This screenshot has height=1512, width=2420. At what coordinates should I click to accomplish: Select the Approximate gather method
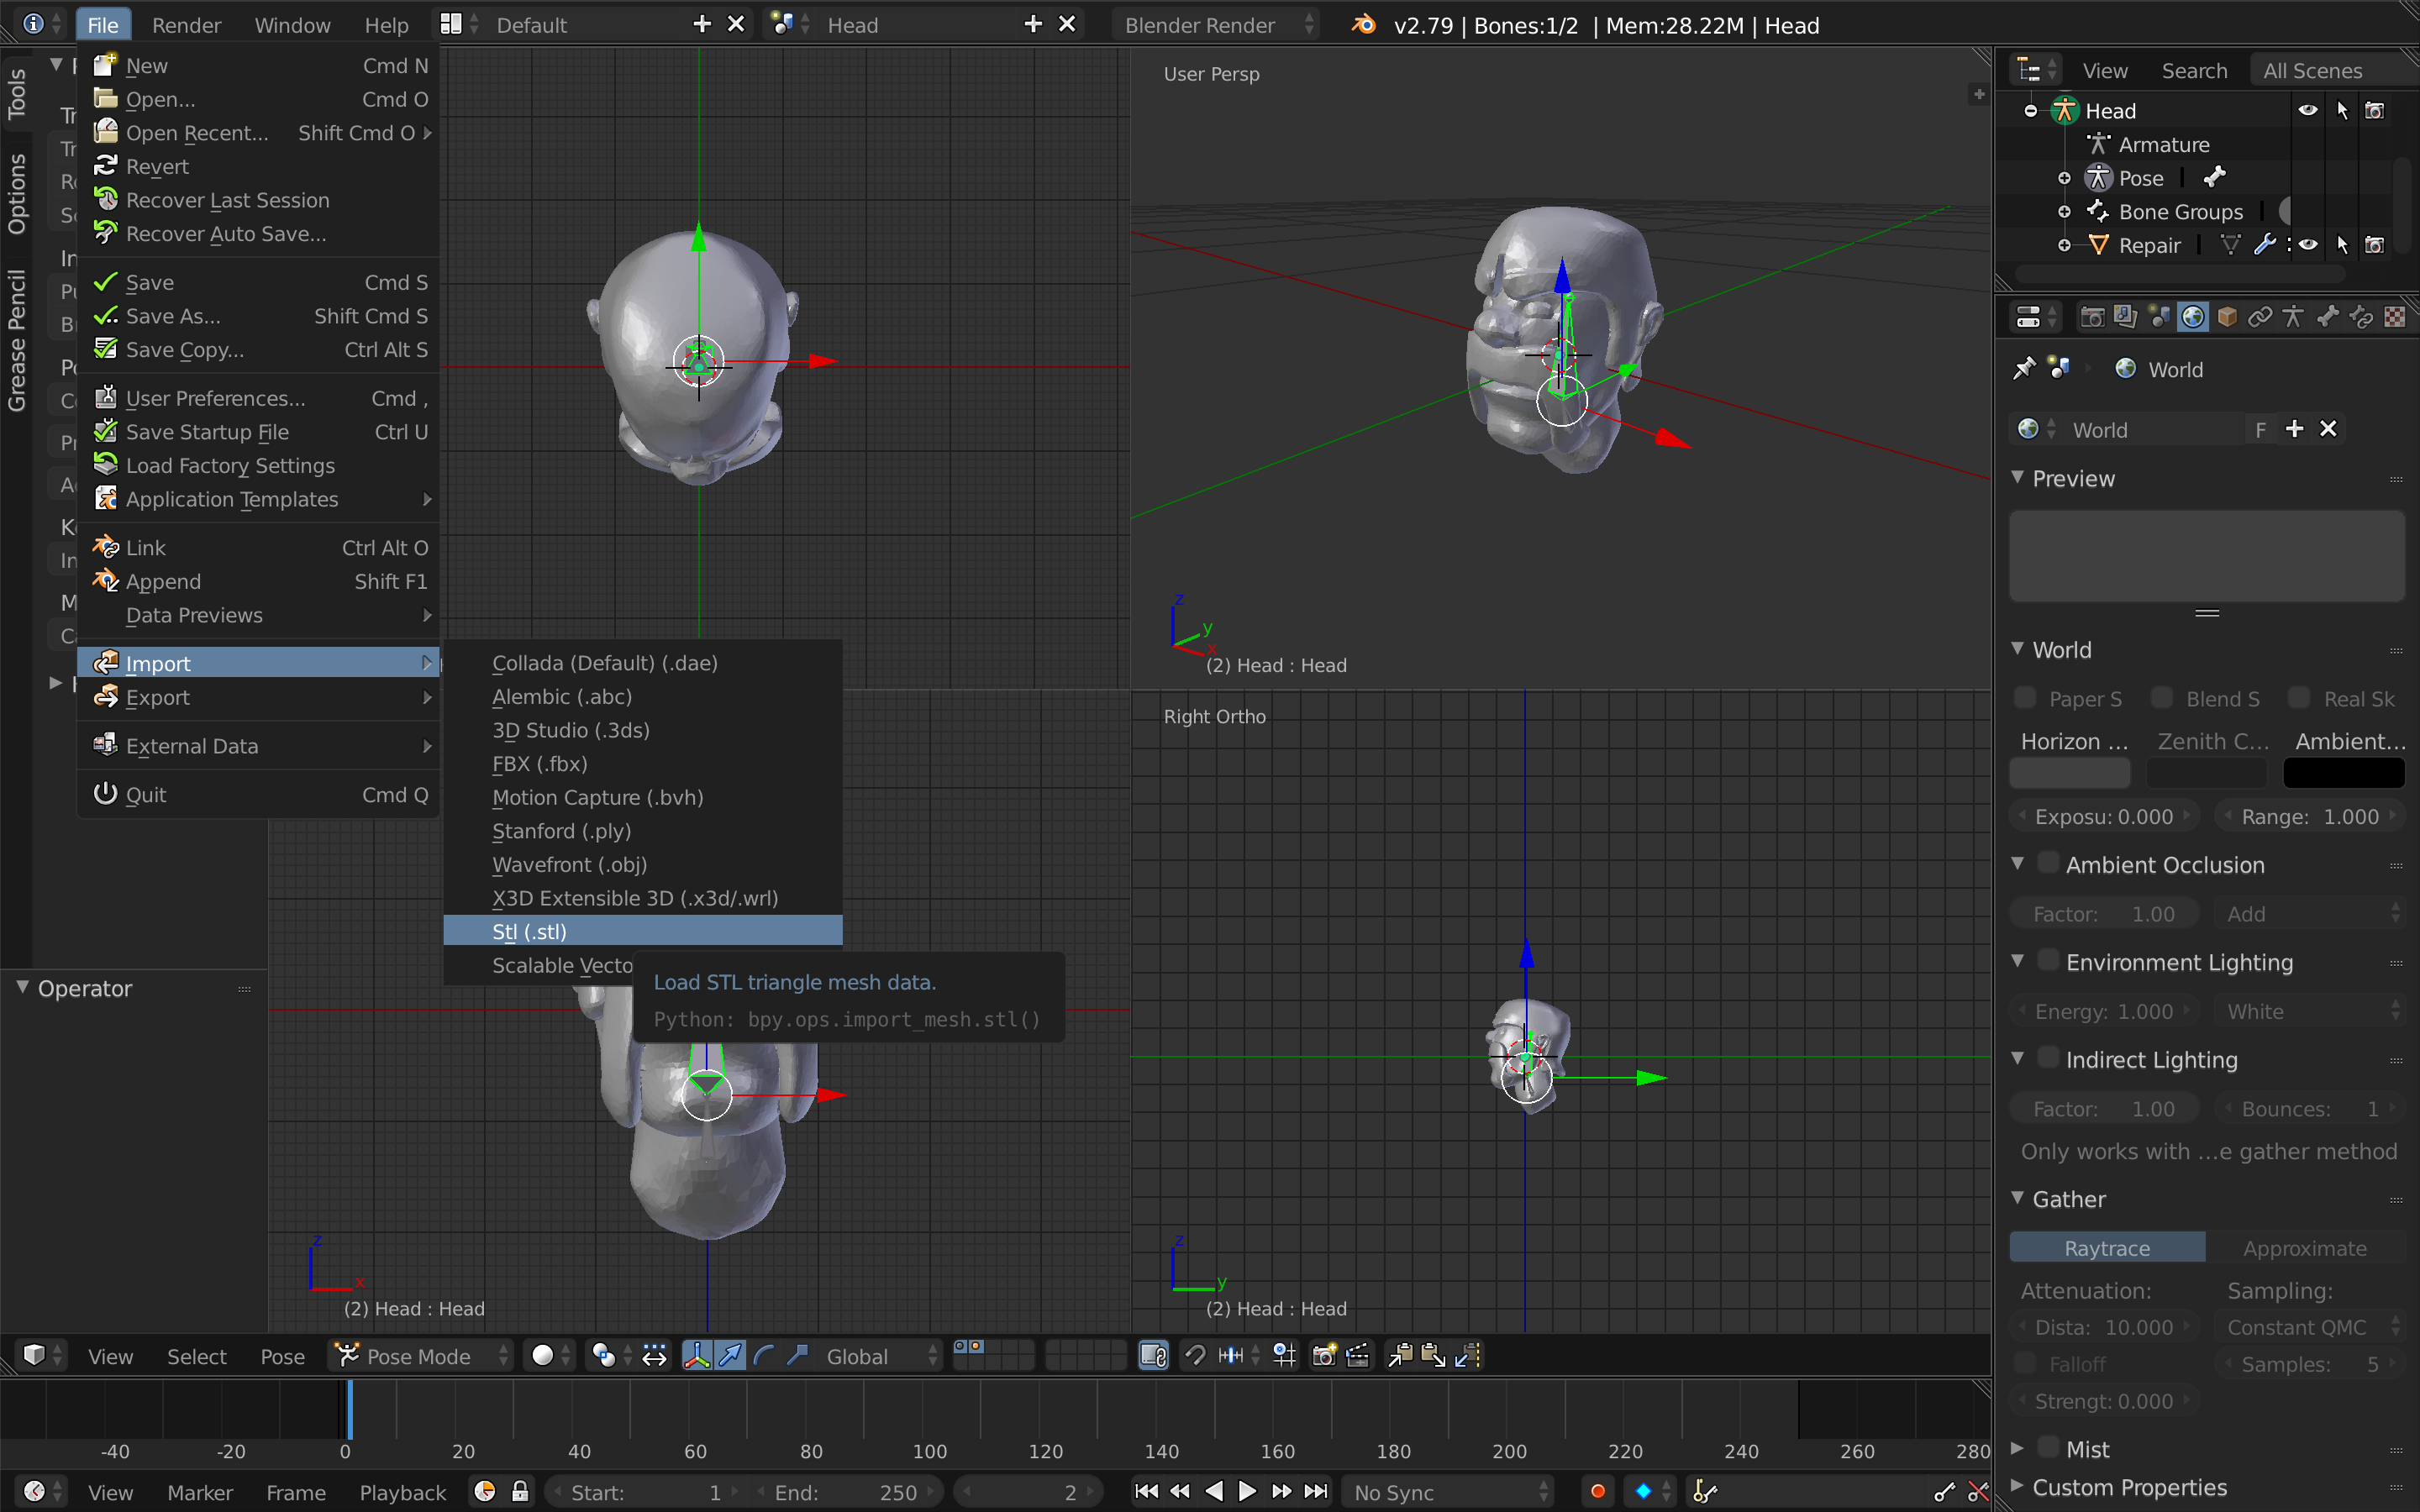[x=2305, y=1248]
